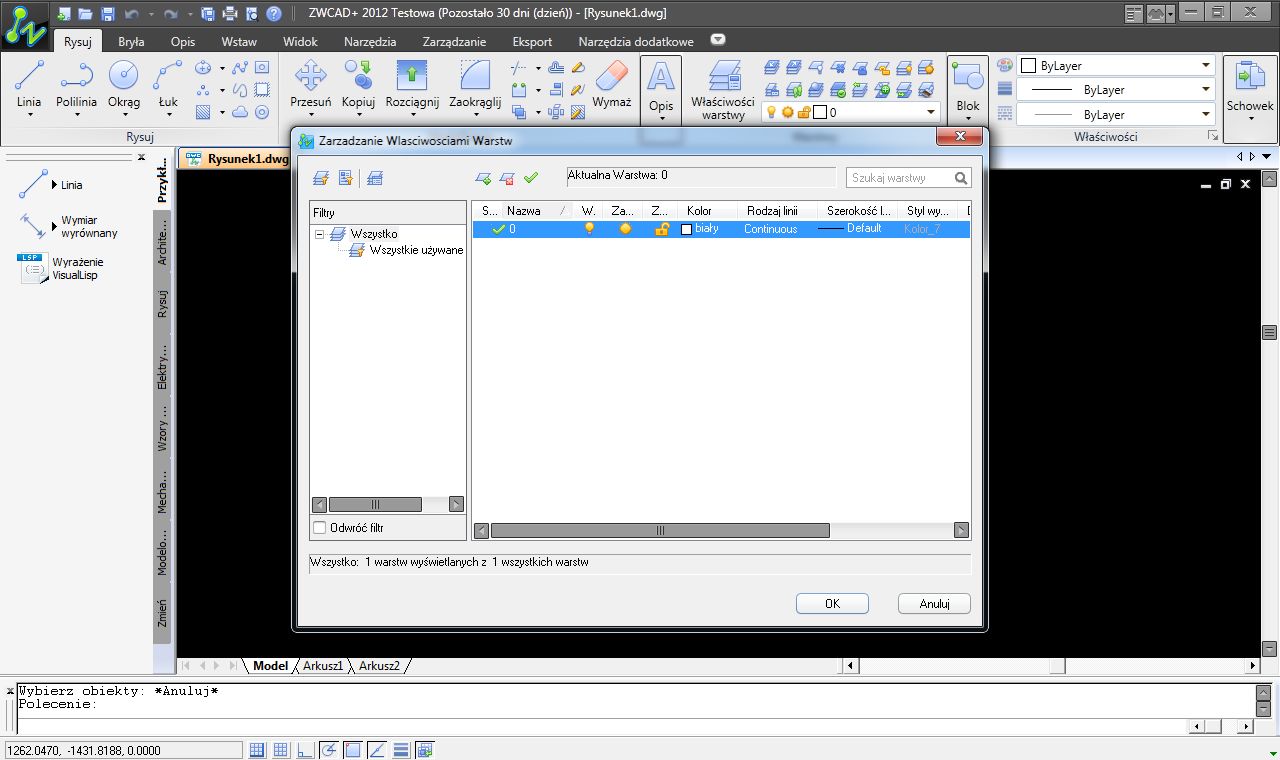
Task: Click the save diskette icon in quick access
Action: tap(109, 14)
